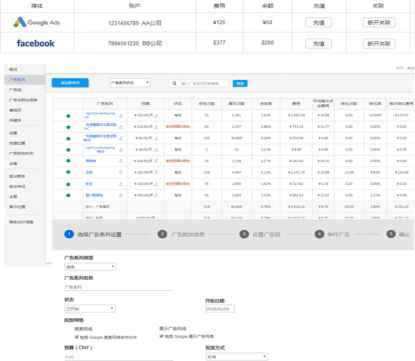Disconnect the Google Ads account link
The image size is (415, 361).
(379, 23)
